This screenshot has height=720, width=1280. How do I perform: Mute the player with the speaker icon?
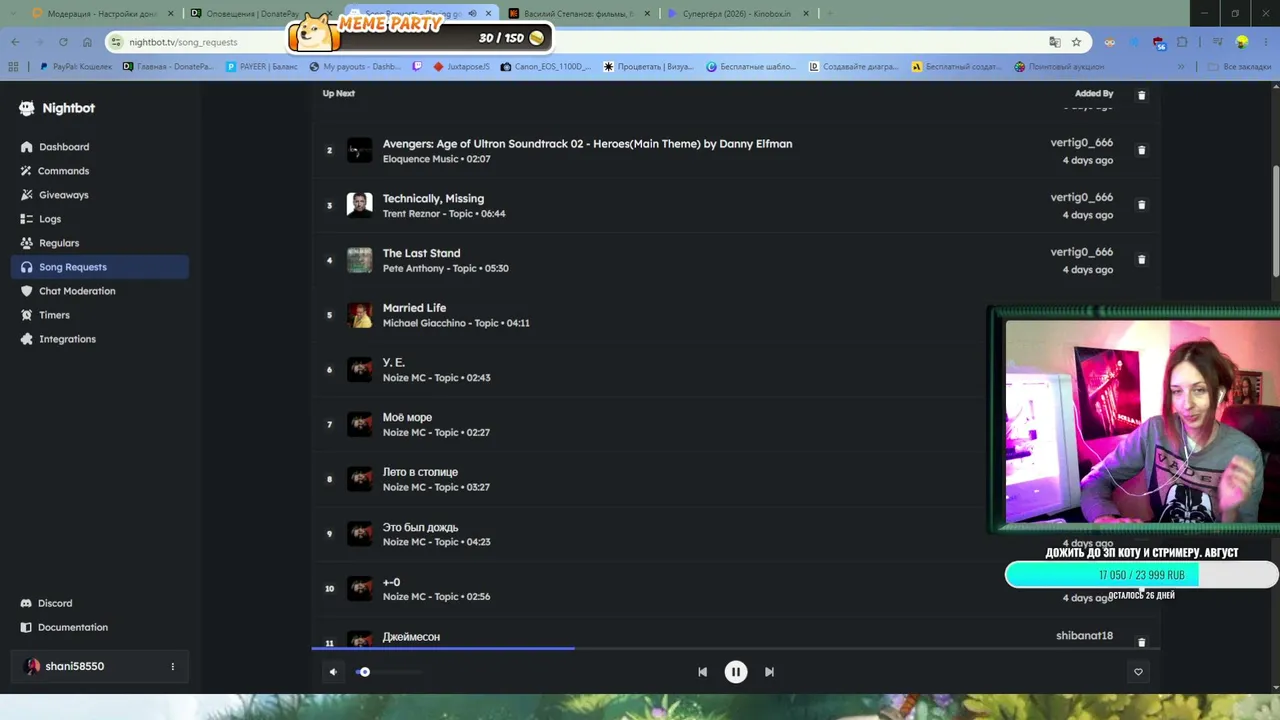333,672
